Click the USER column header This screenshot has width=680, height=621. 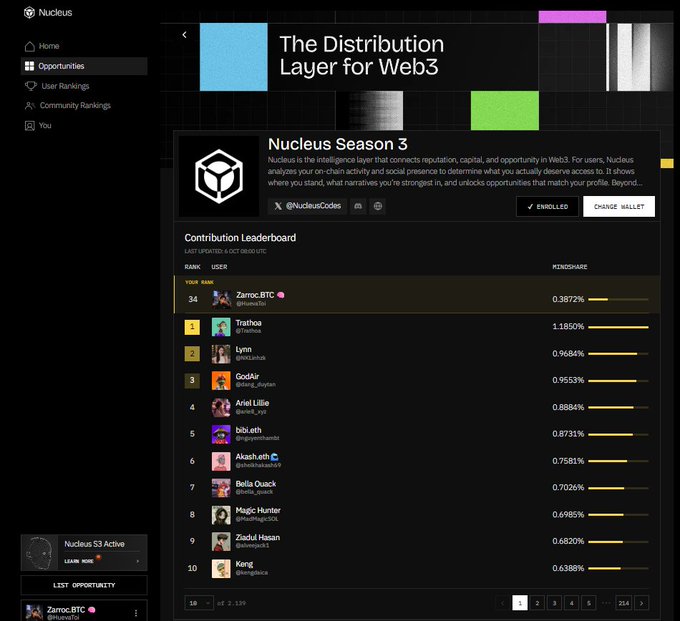(219, 267)
